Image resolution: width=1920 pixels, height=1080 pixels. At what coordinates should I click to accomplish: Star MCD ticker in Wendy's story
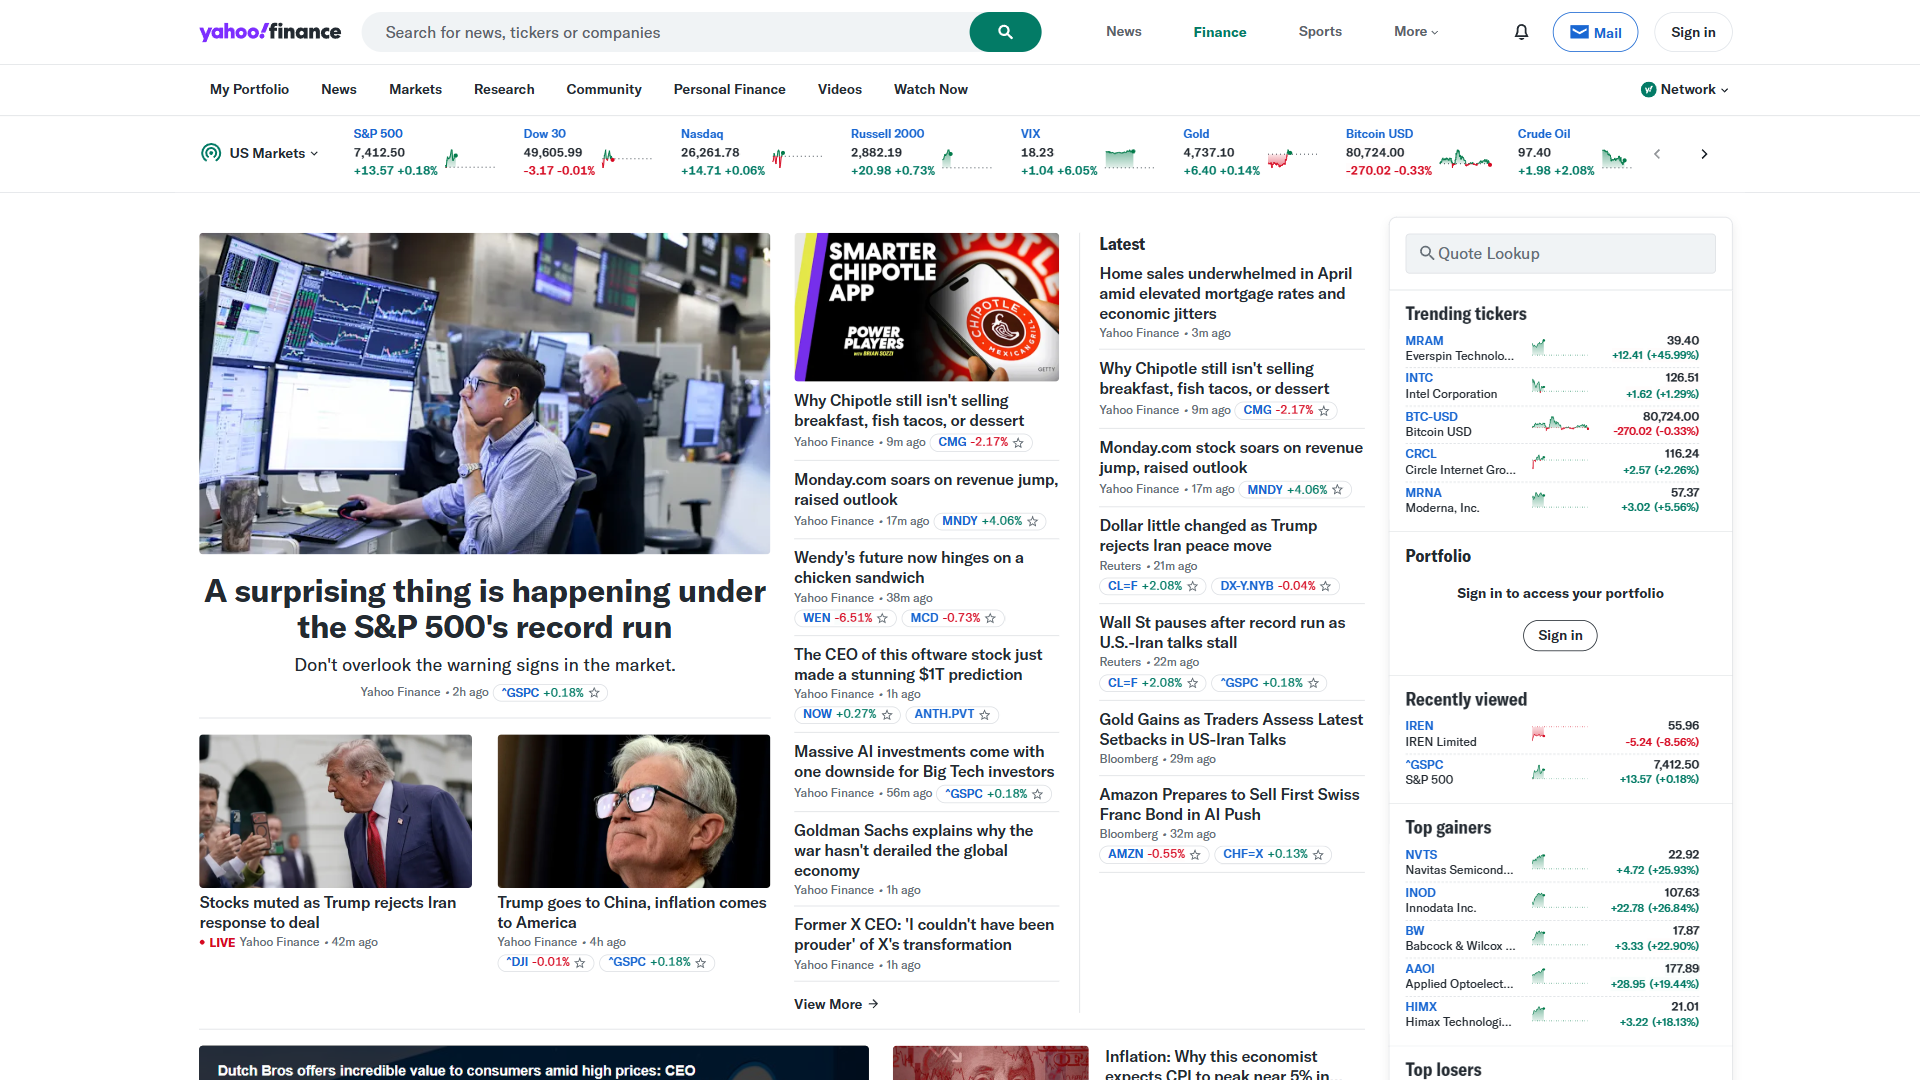990,619
